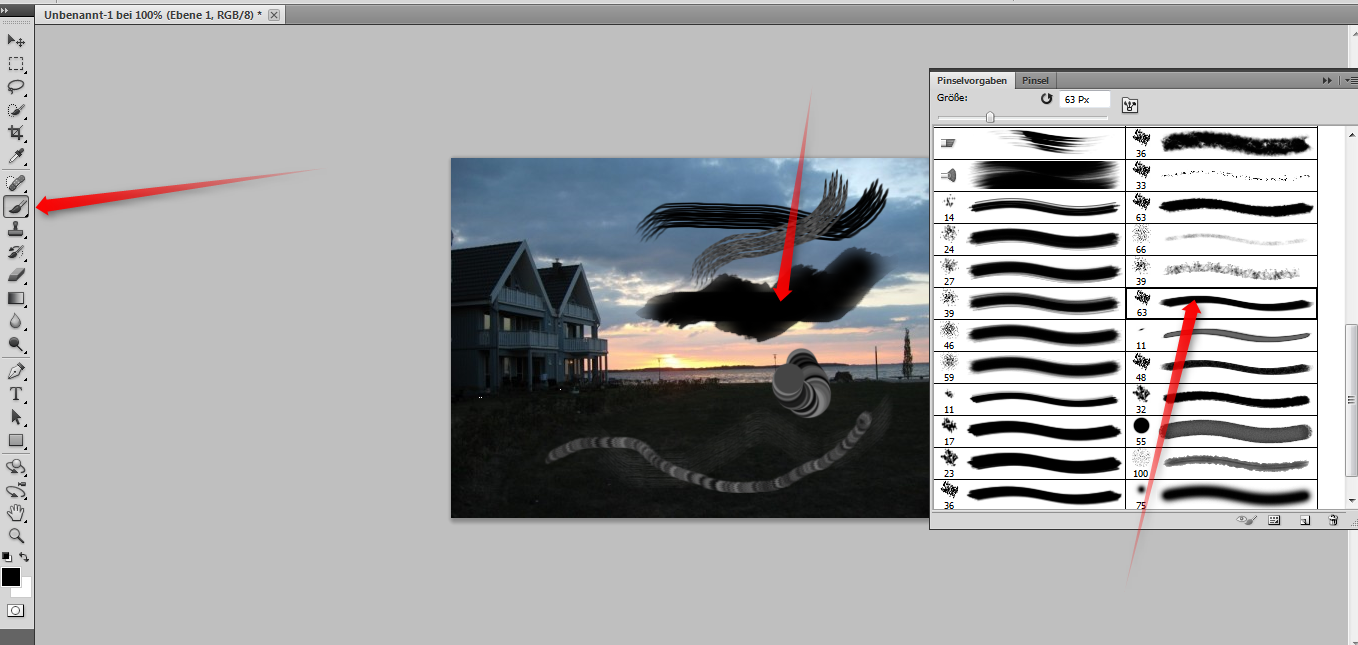Select the horizontal Type tool

pos(14,393)
